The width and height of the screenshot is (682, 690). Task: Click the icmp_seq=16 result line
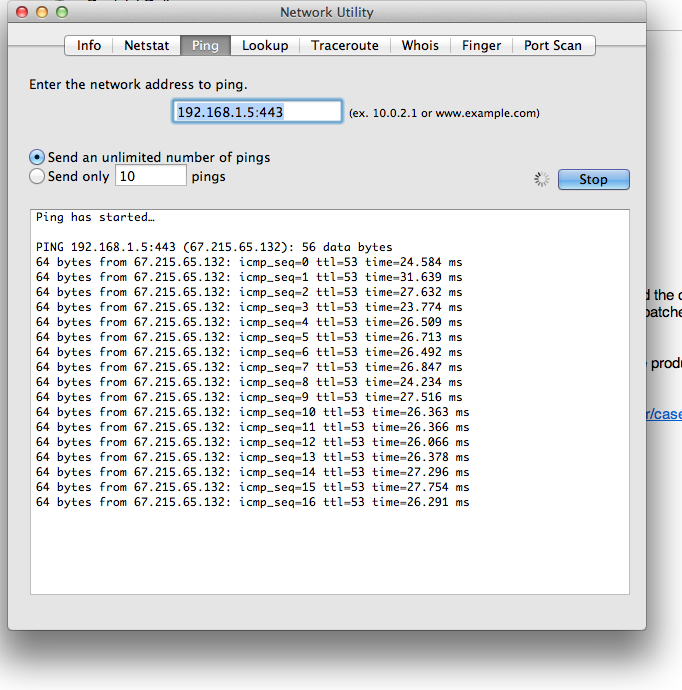point(253,502)
